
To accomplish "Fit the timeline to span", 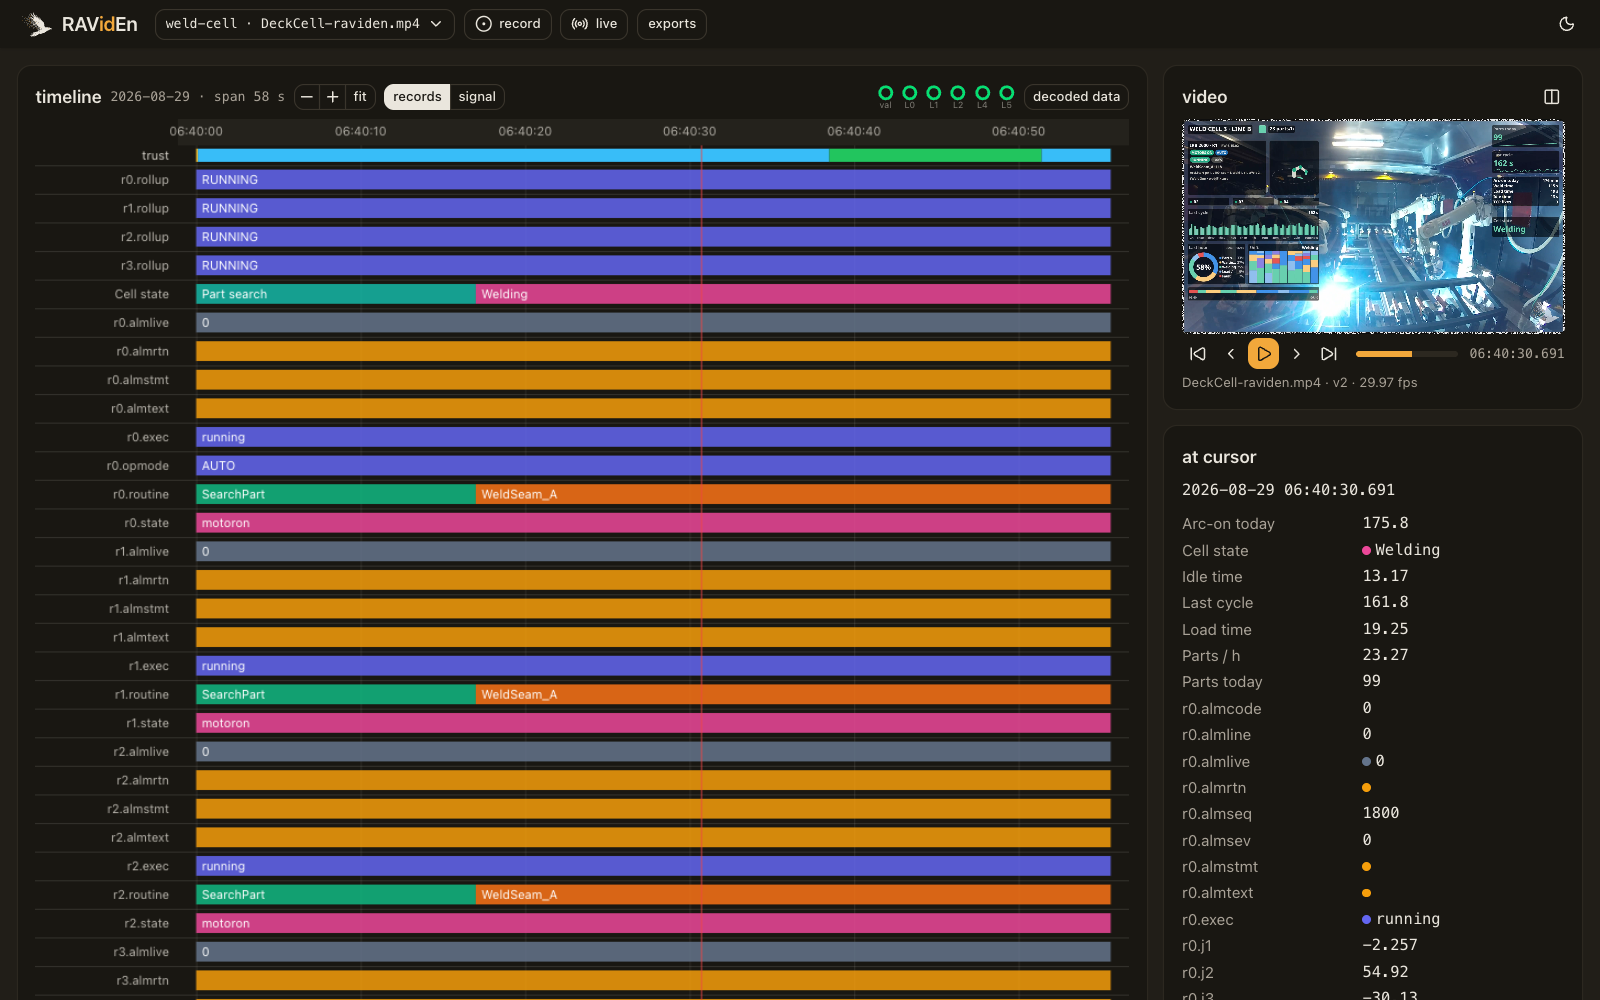I will point(360,97).
